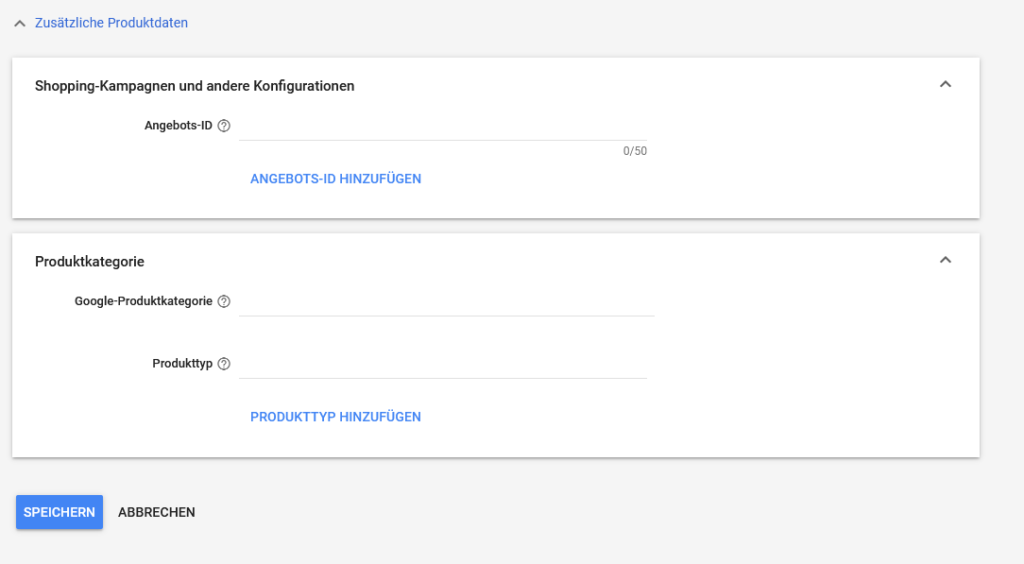Collapse the Shopping-Kampagnen card
Viewport: 1024px width, 564px height.
[x=945, y=85]
